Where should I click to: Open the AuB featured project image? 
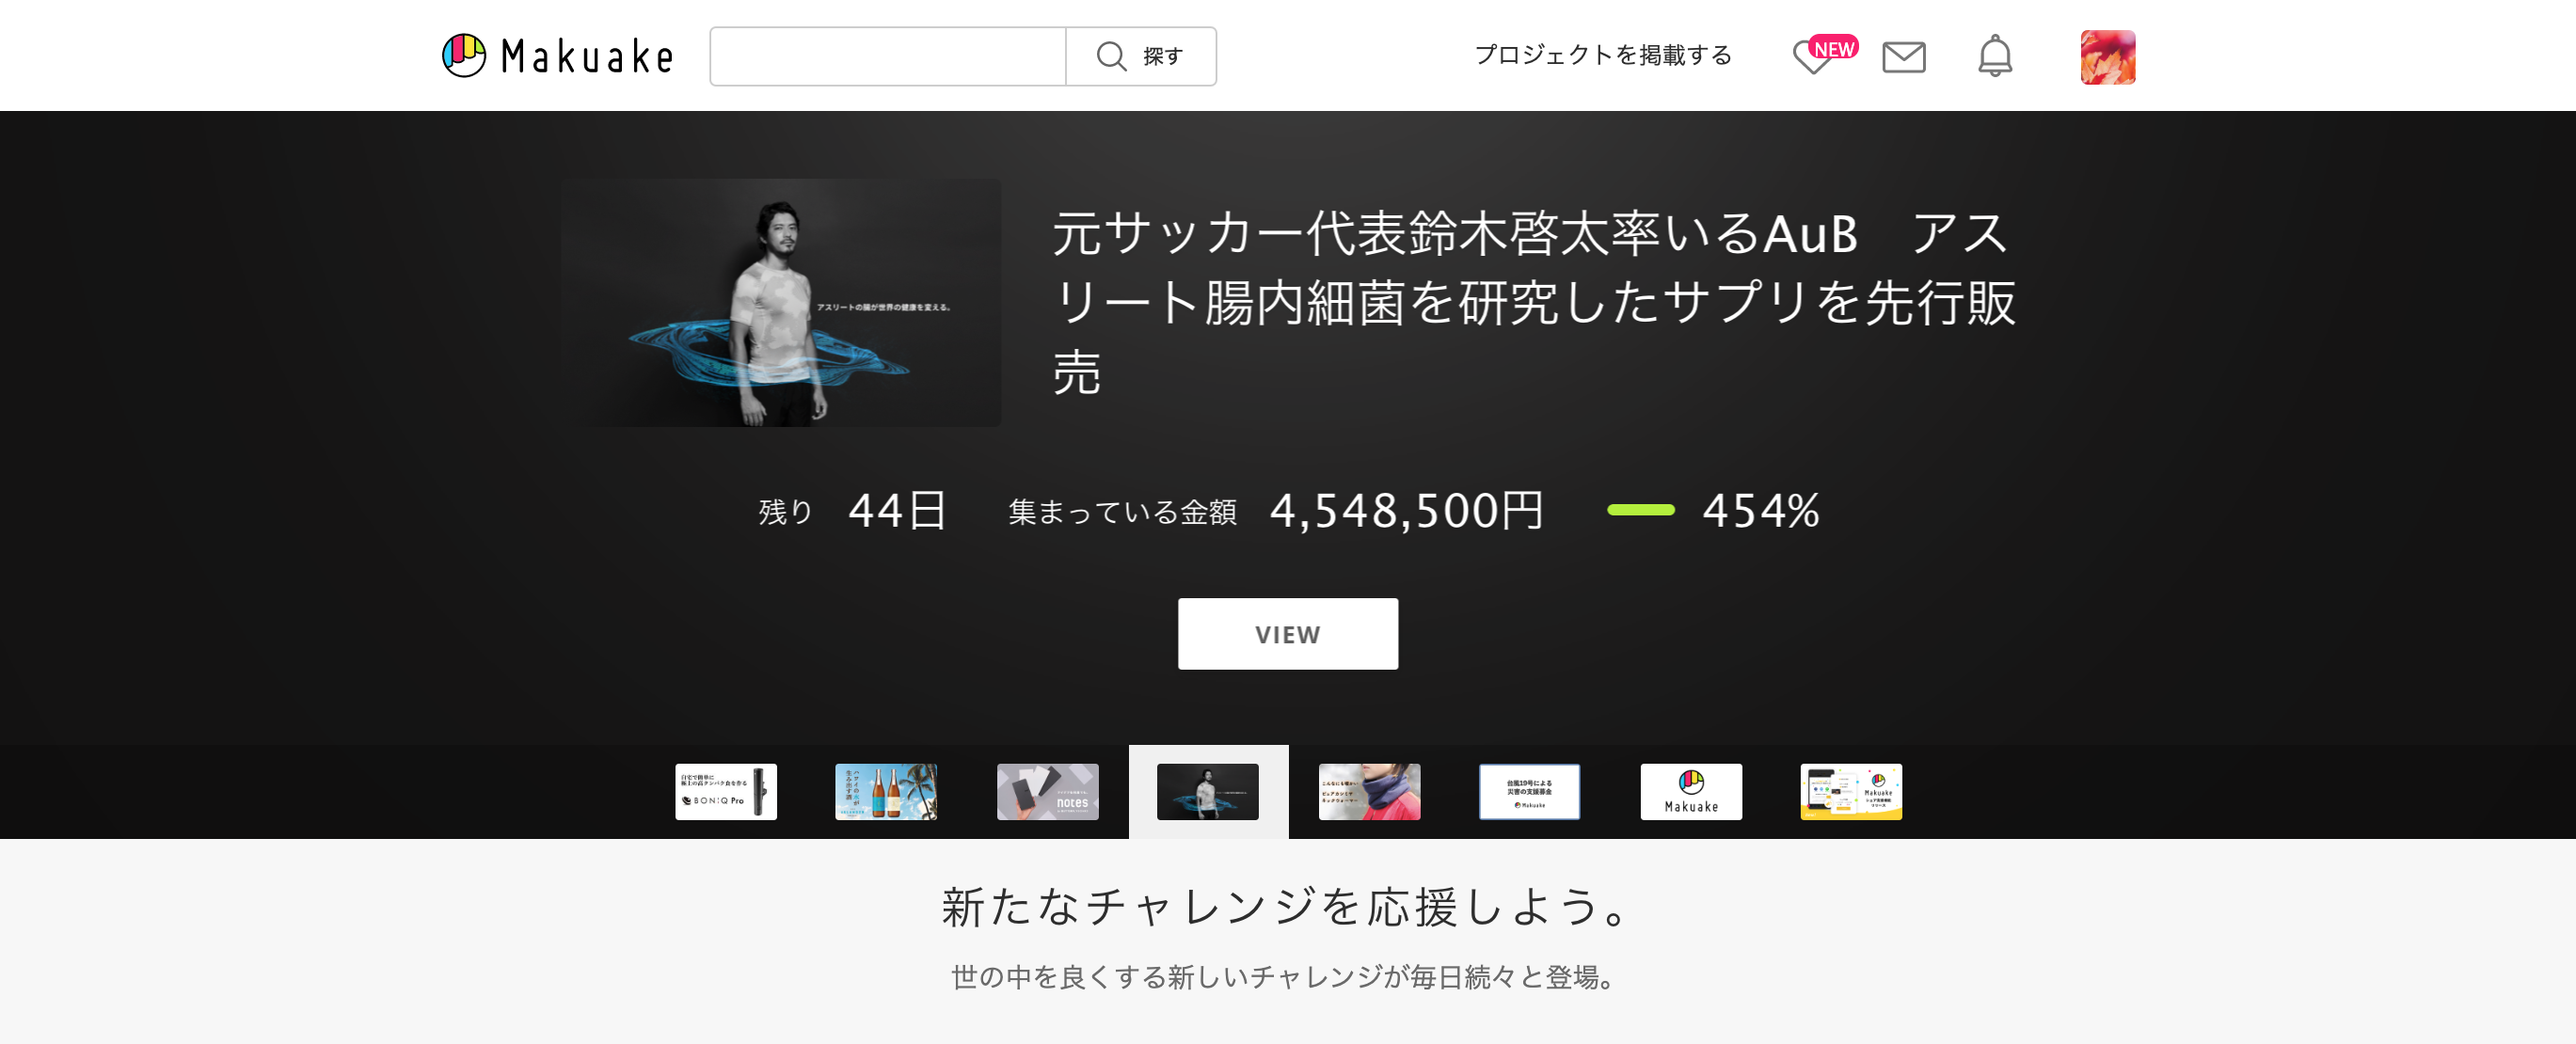pyautogui.click(x=780, y=303)
